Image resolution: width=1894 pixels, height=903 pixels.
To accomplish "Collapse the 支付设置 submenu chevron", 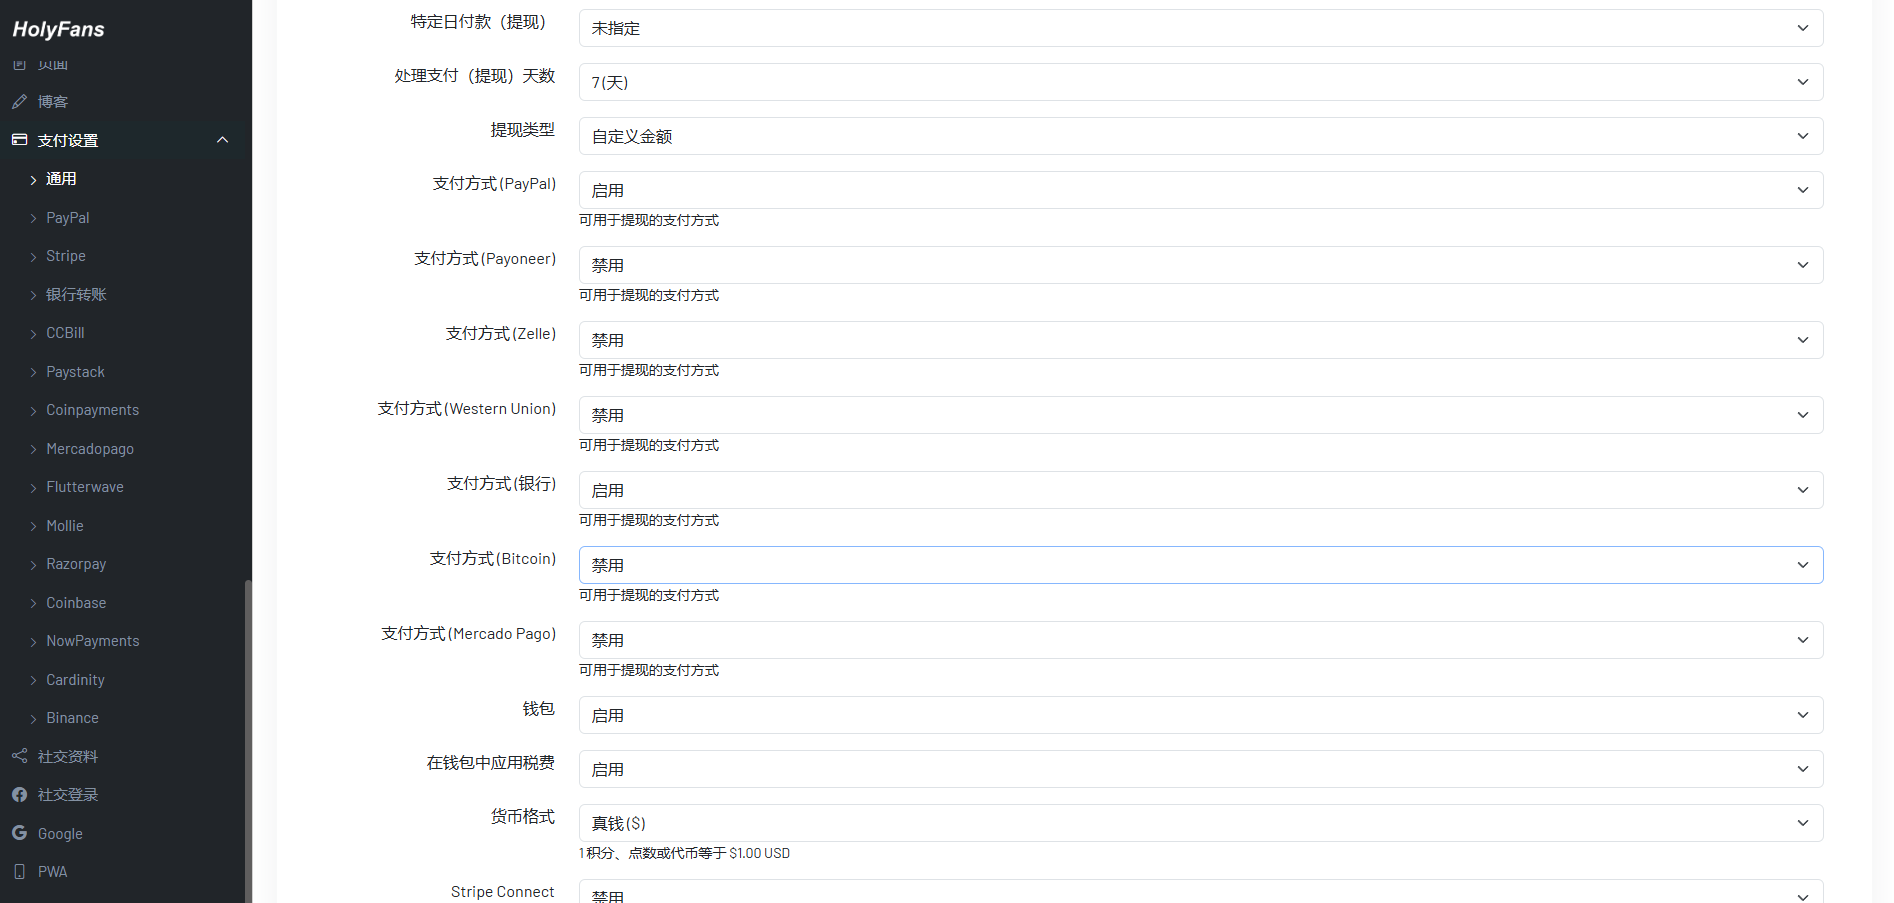I will pos(222,139).
